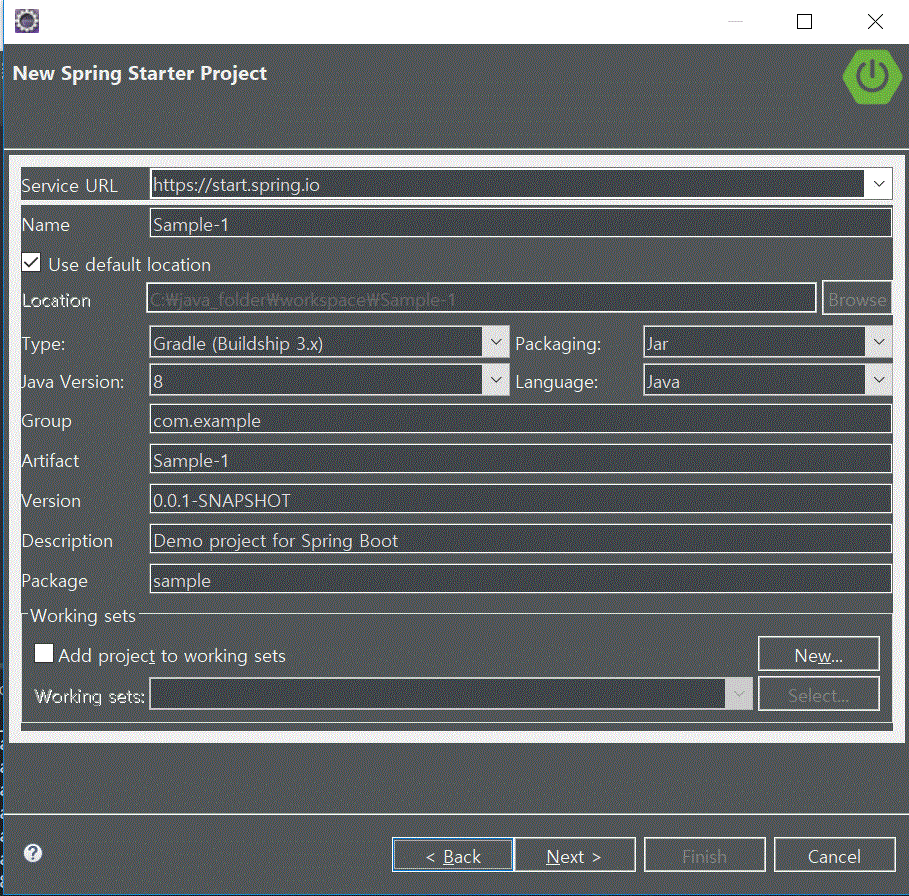Maximize the dialog window

804,21
